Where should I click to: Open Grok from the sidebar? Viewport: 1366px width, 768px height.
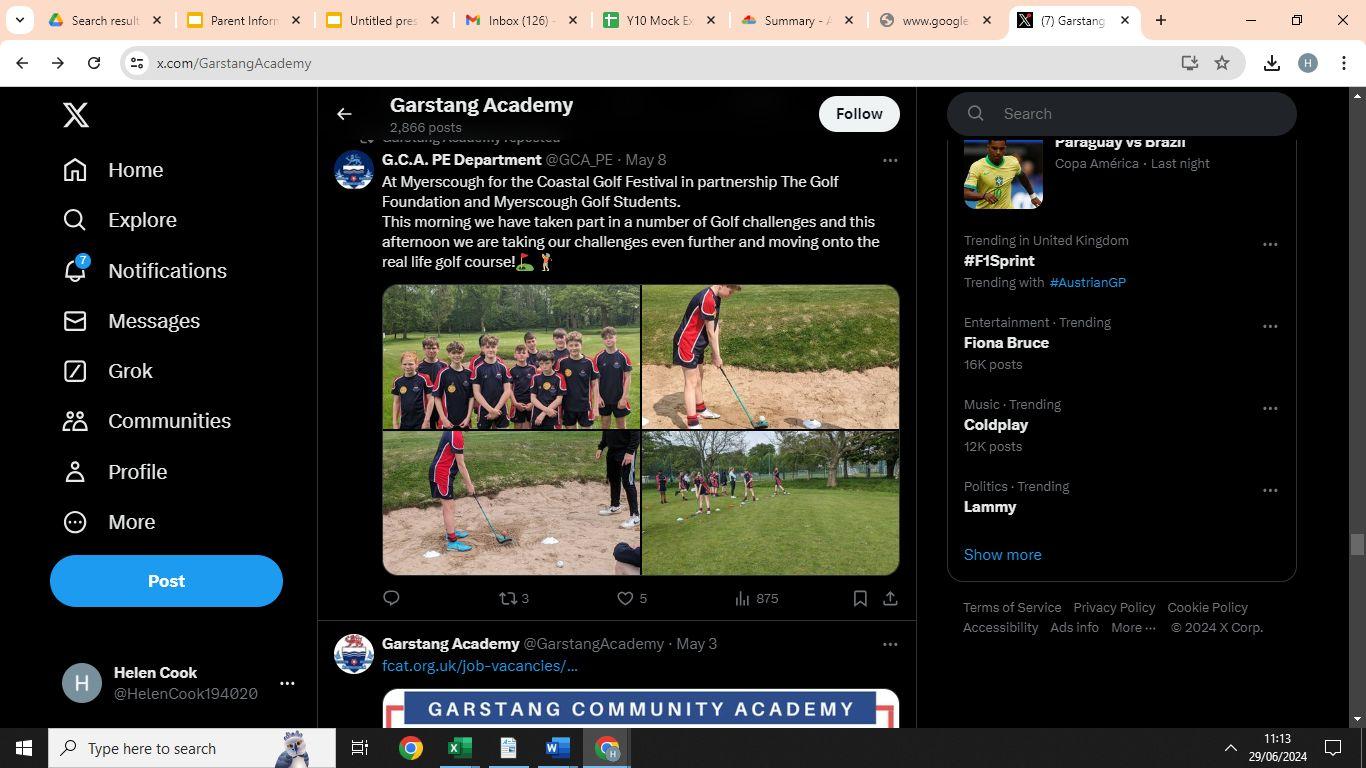point(108,371)
